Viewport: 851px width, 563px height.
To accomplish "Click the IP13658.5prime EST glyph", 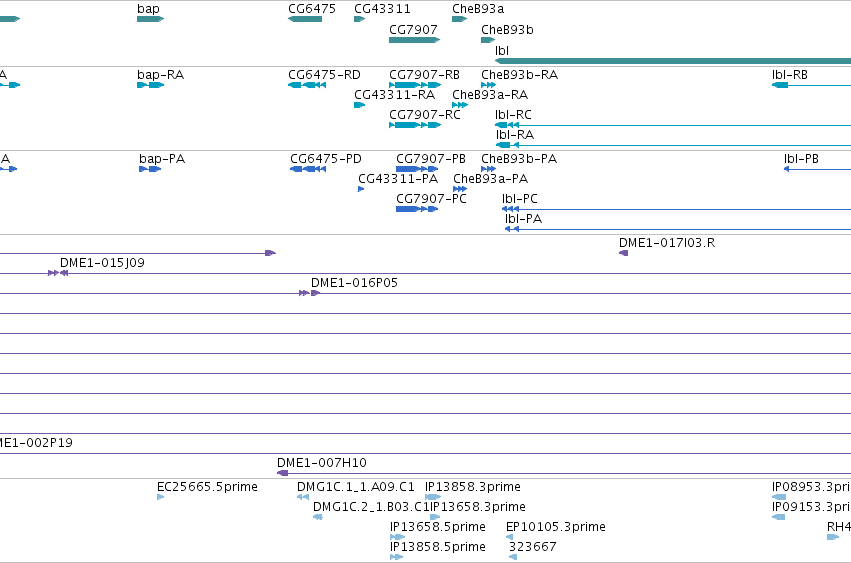I will [398, 537].
